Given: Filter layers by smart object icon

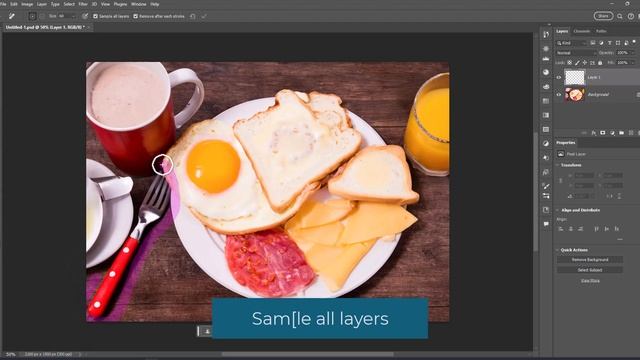Looking at the screenshot, I should click(626, 43).
